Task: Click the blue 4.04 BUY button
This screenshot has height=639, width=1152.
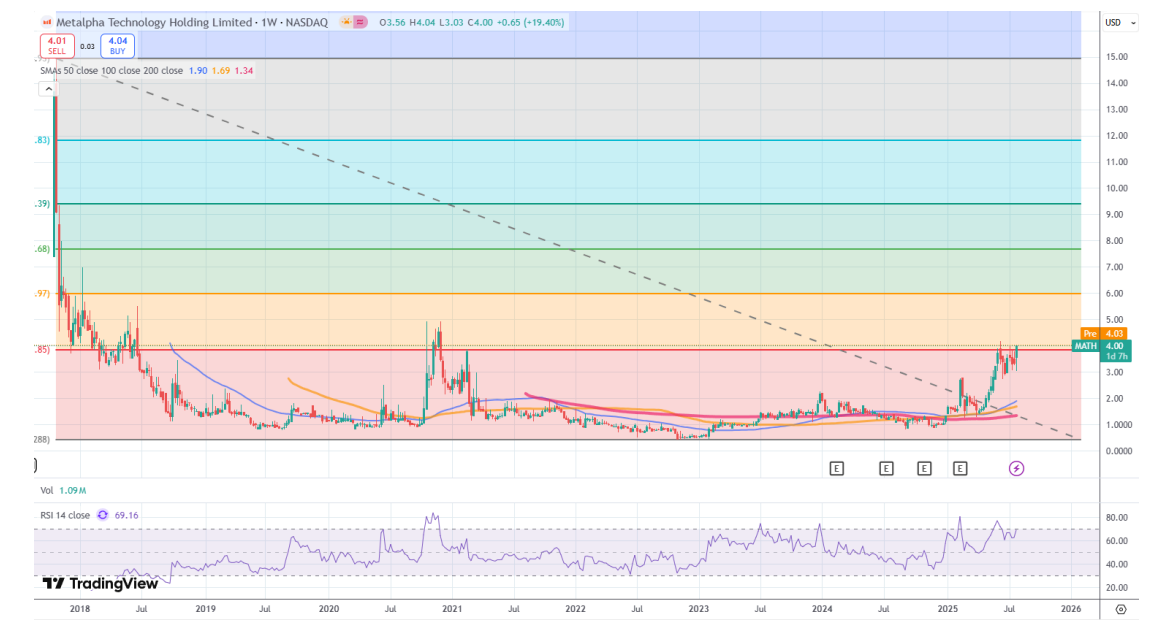Action: [x=118, y=46]
